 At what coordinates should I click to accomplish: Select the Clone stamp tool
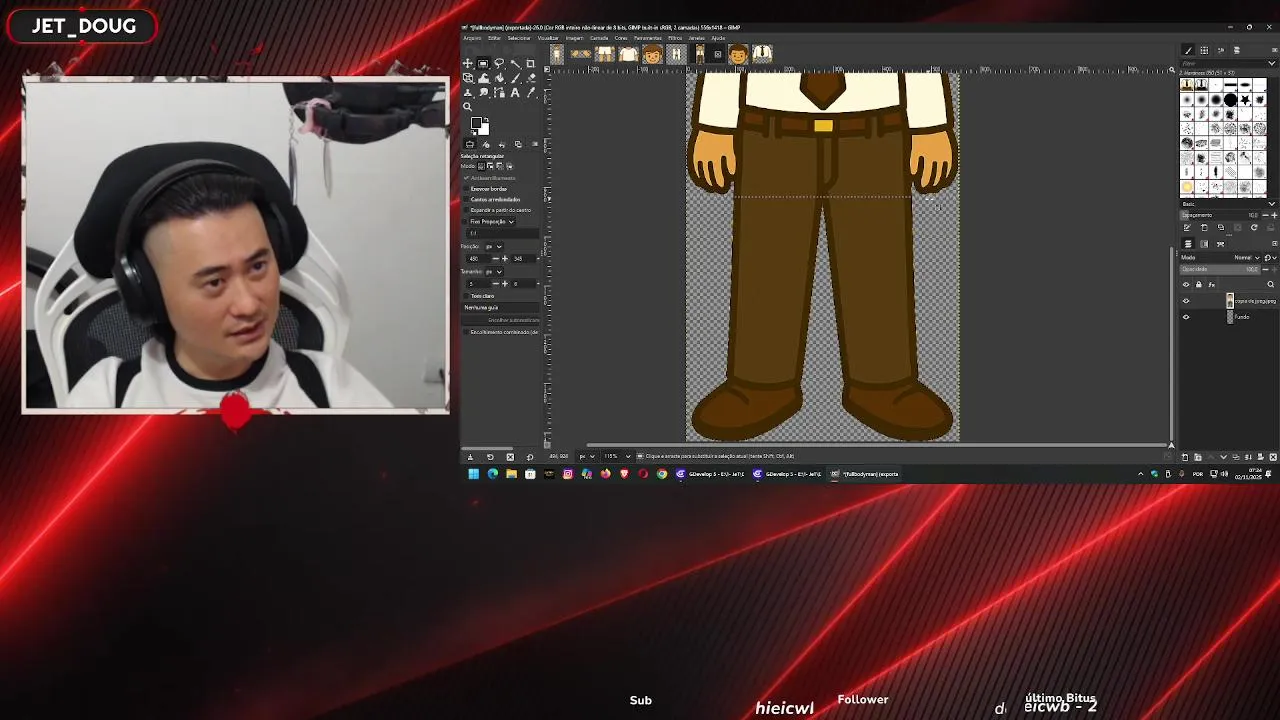(467, 92)
